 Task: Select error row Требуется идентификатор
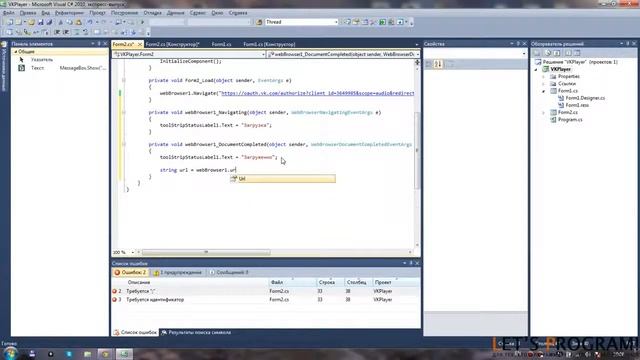[x=266, y=300]
